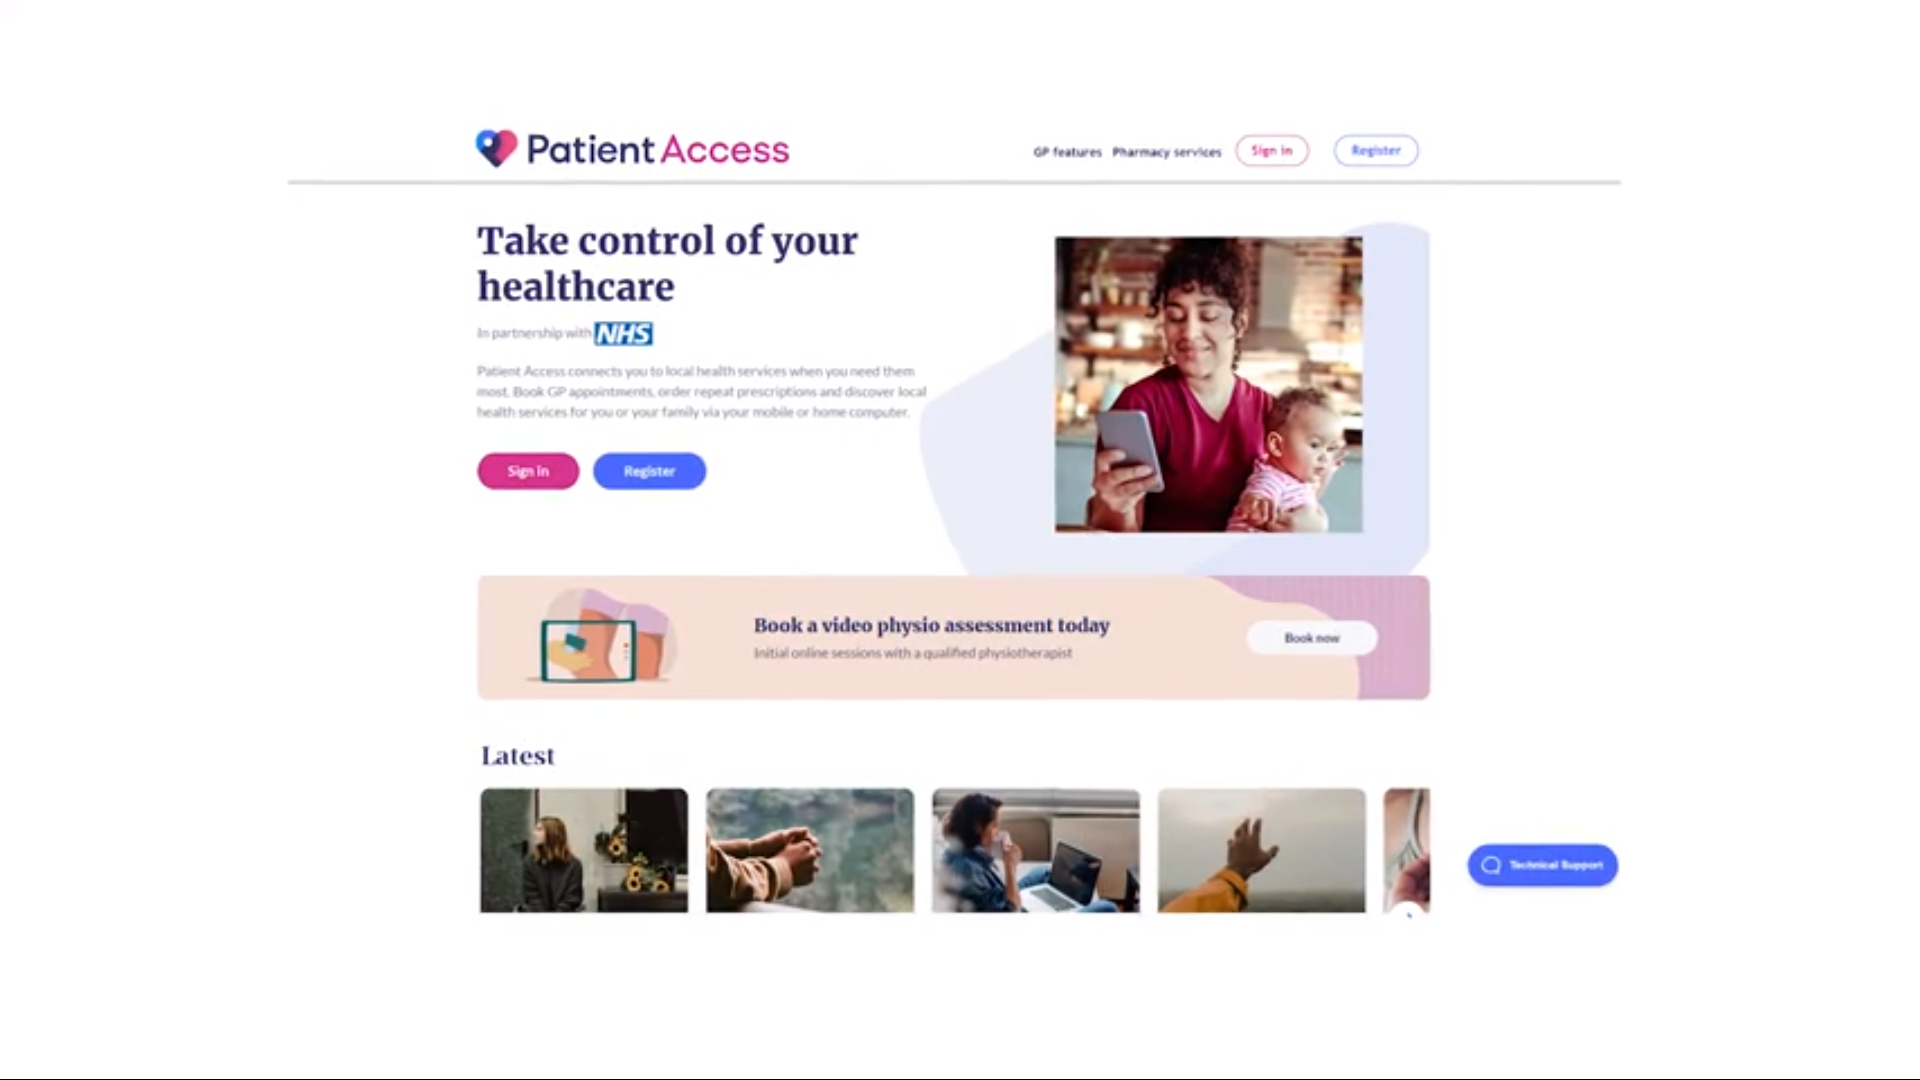The image size is (1920, 1080).
Task: Select the pink Sign in hero button
Action: click(528, 471)
